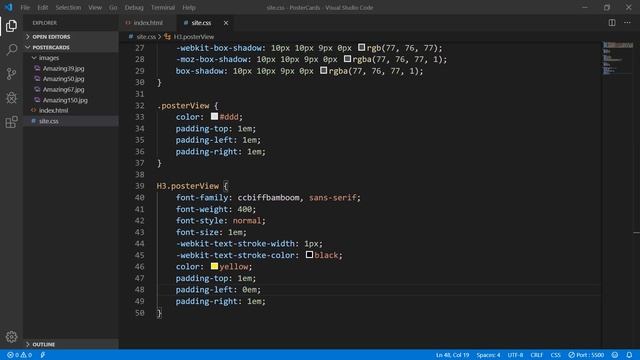
Task: Open the View menu
Action: (95, 7)
